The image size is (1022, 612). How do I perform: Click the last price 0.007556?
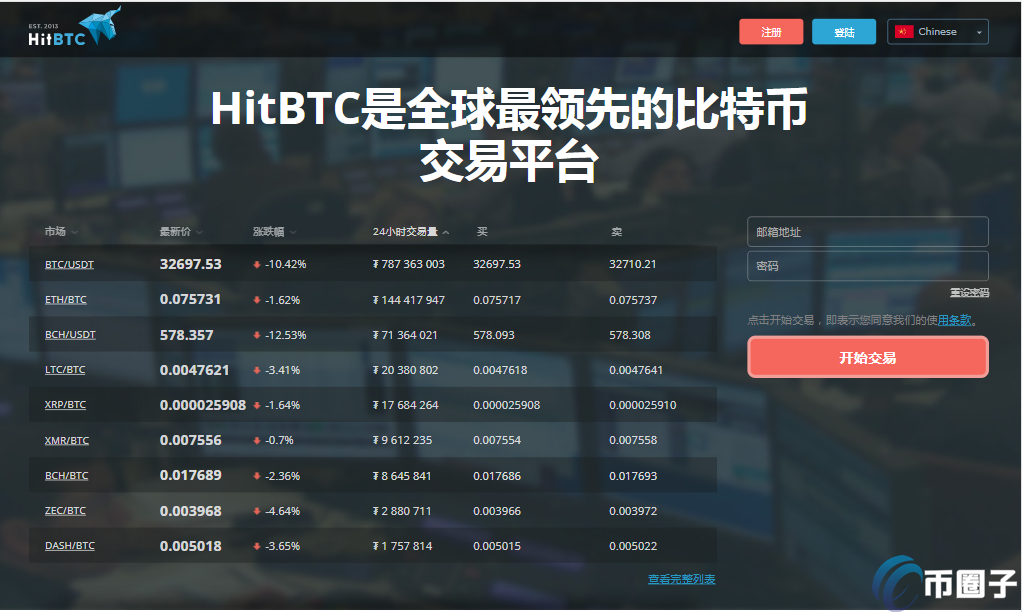click(190, 440)
